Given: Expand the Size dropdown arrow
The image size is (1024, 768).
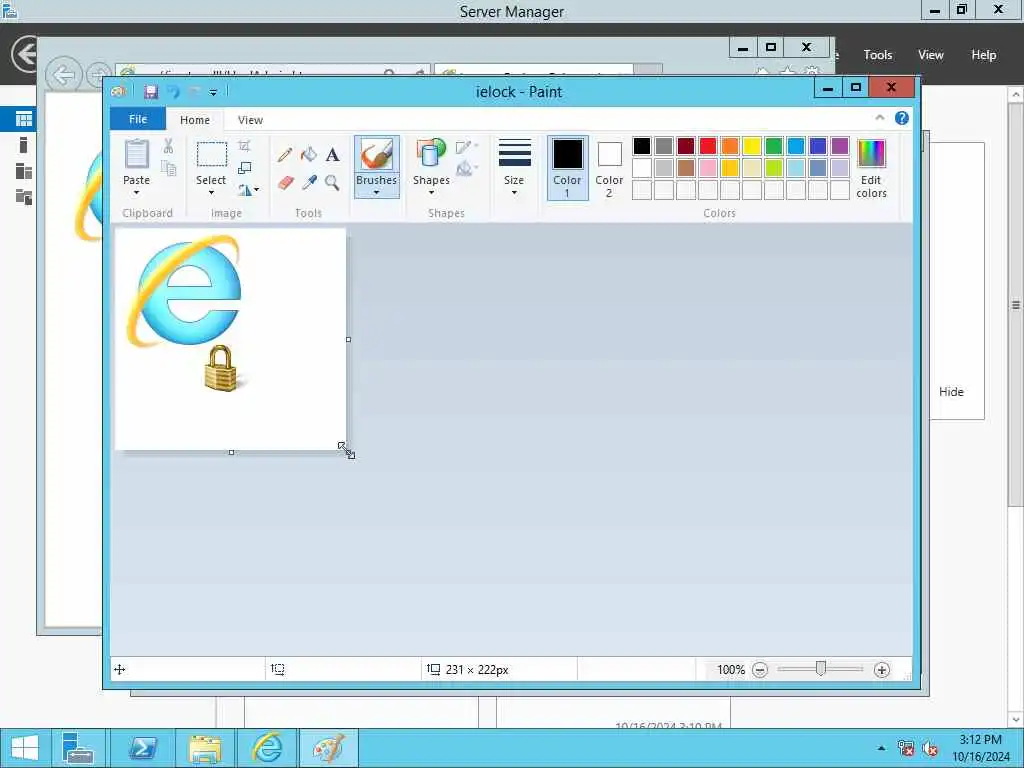Looking at the screenshot, I should coord(514,193).
